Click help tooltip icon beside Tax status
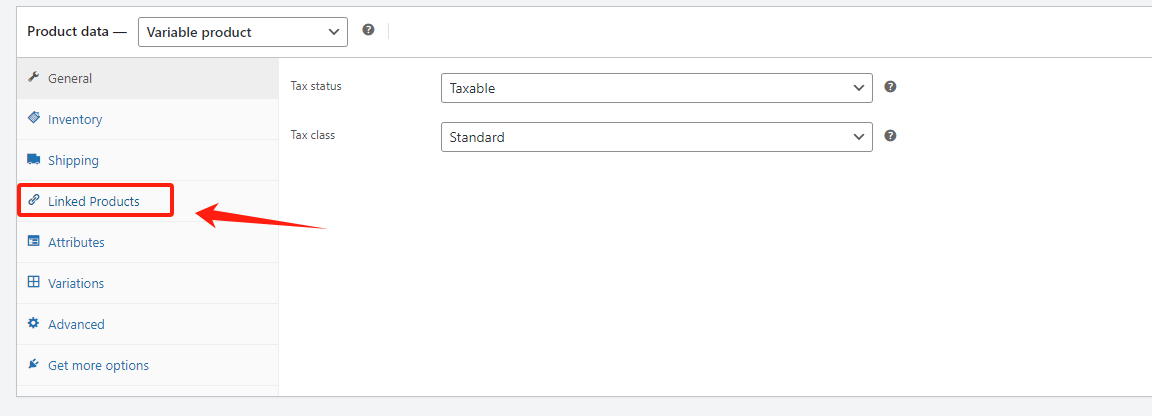This screenshot has width=1152, height=416. [x=890, y=87]
